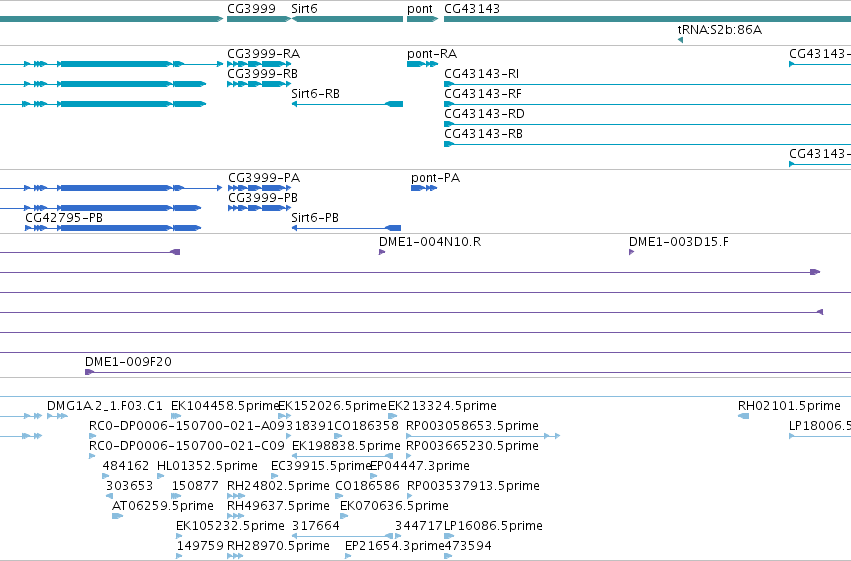Viewport: 851px width, 561px height.
Task: Click protein feature CG3999-PA
Action: (x=259, y=188)
